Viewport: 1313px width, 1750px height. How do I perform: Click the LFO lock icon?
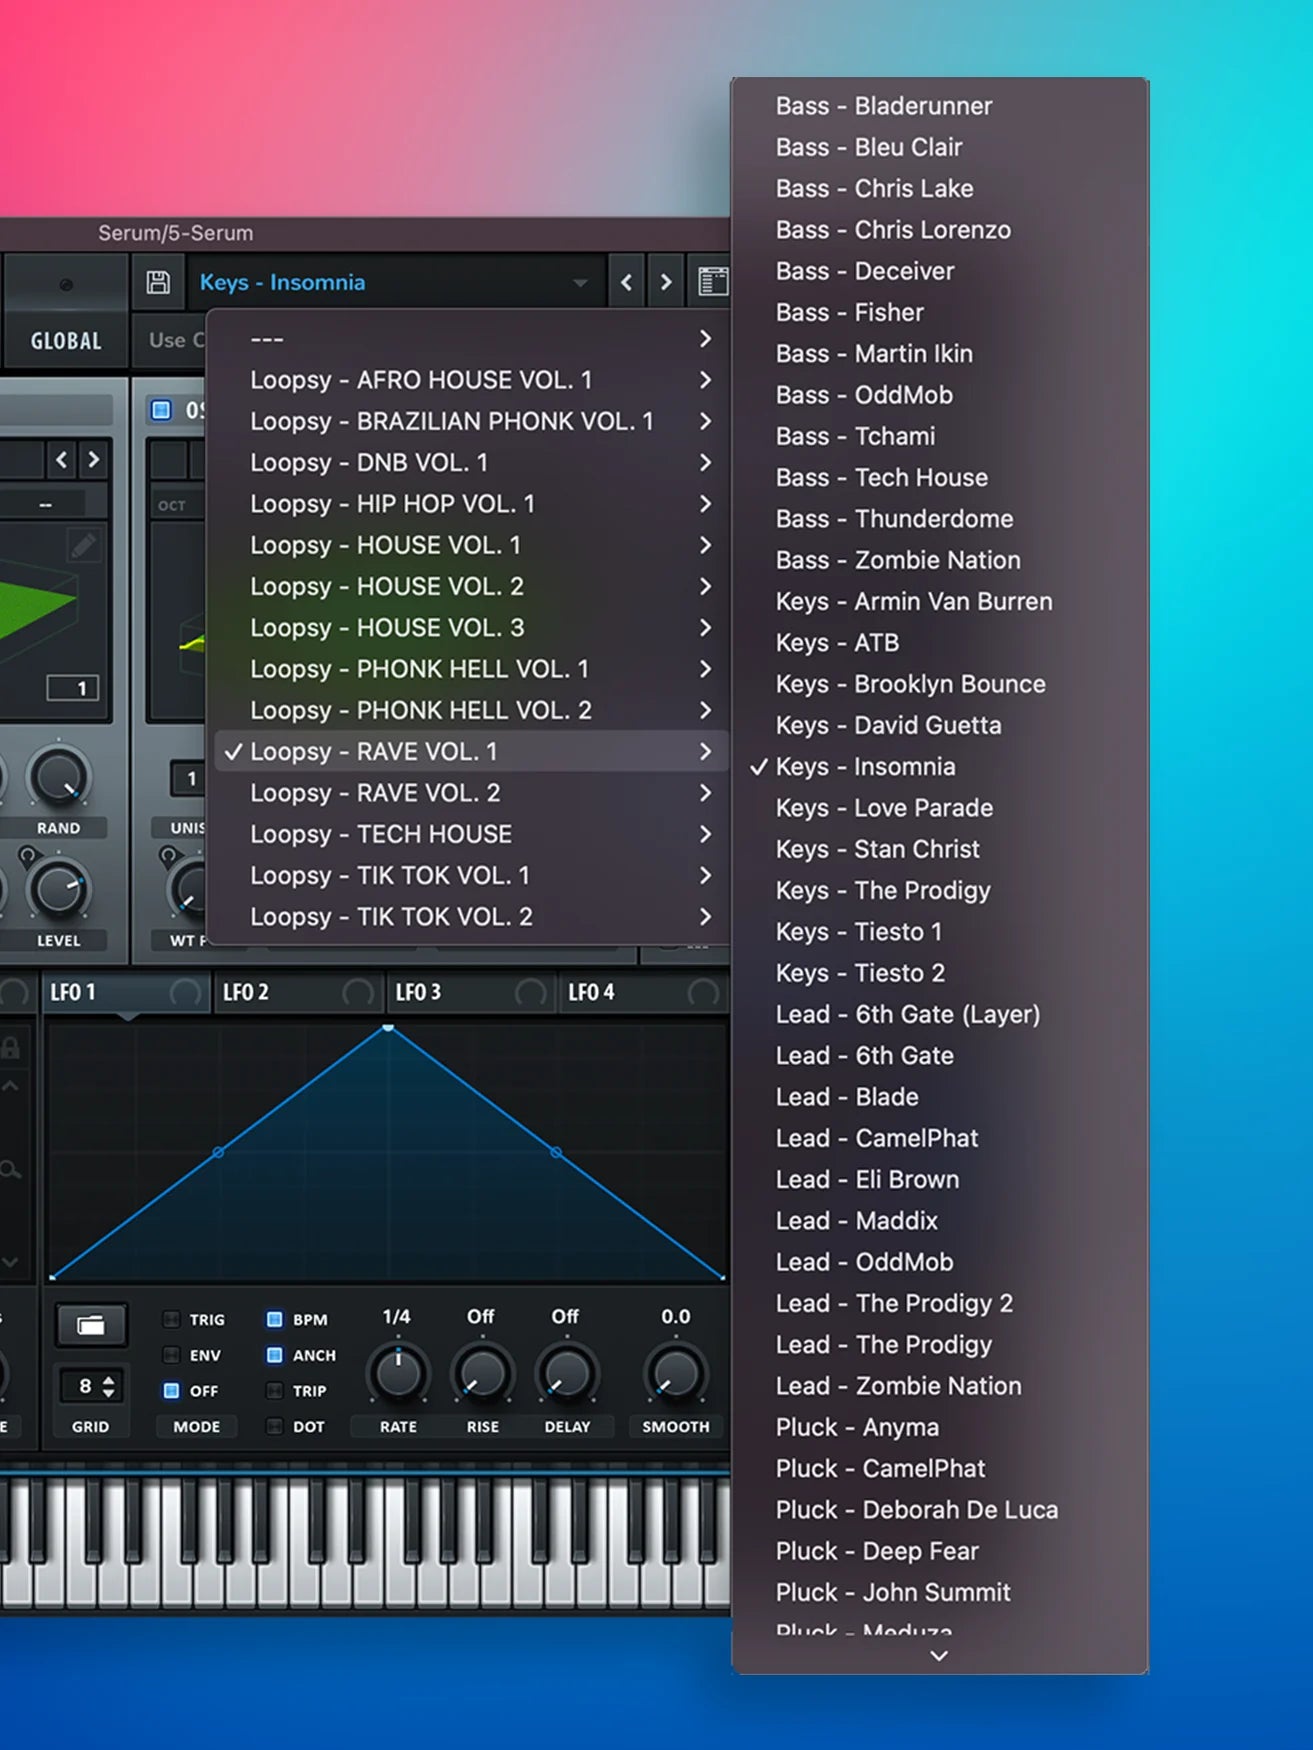(10, 1048)
